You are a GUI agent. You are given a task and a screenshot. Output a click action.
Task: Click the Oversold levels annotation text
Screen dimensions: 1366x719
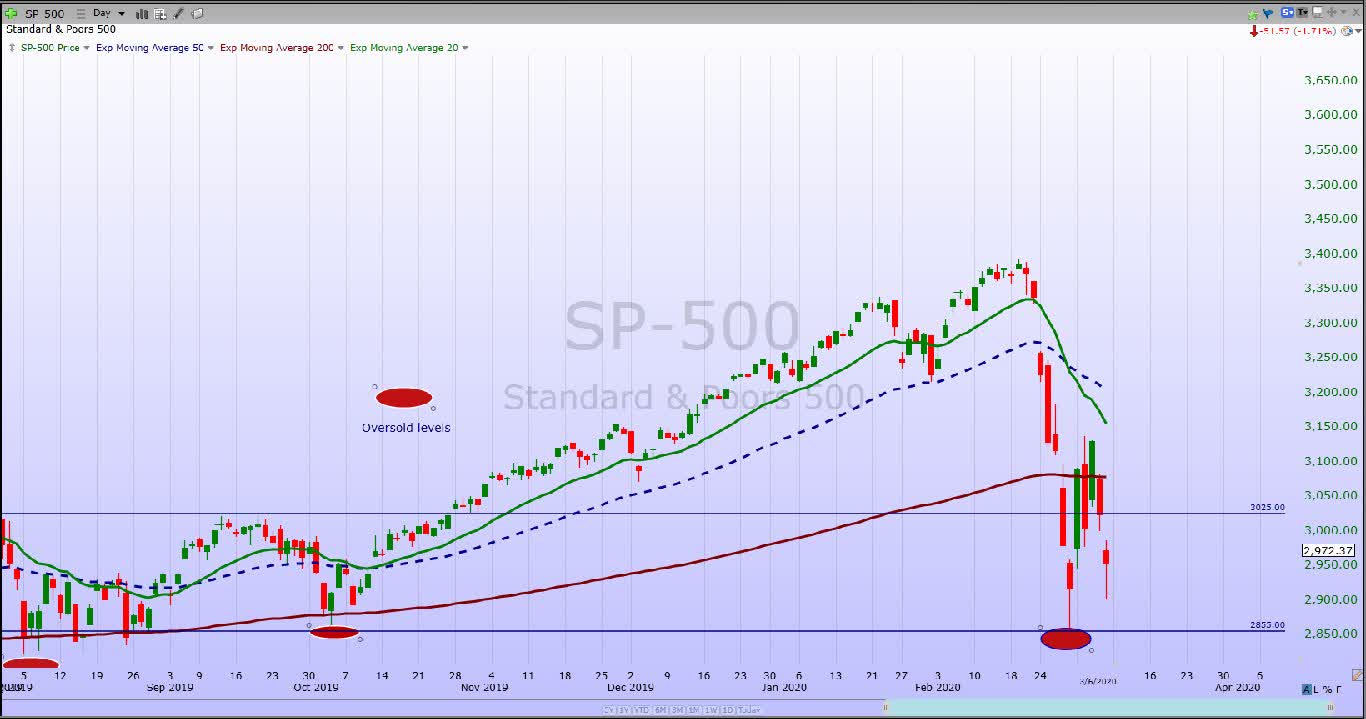point(406,427)
